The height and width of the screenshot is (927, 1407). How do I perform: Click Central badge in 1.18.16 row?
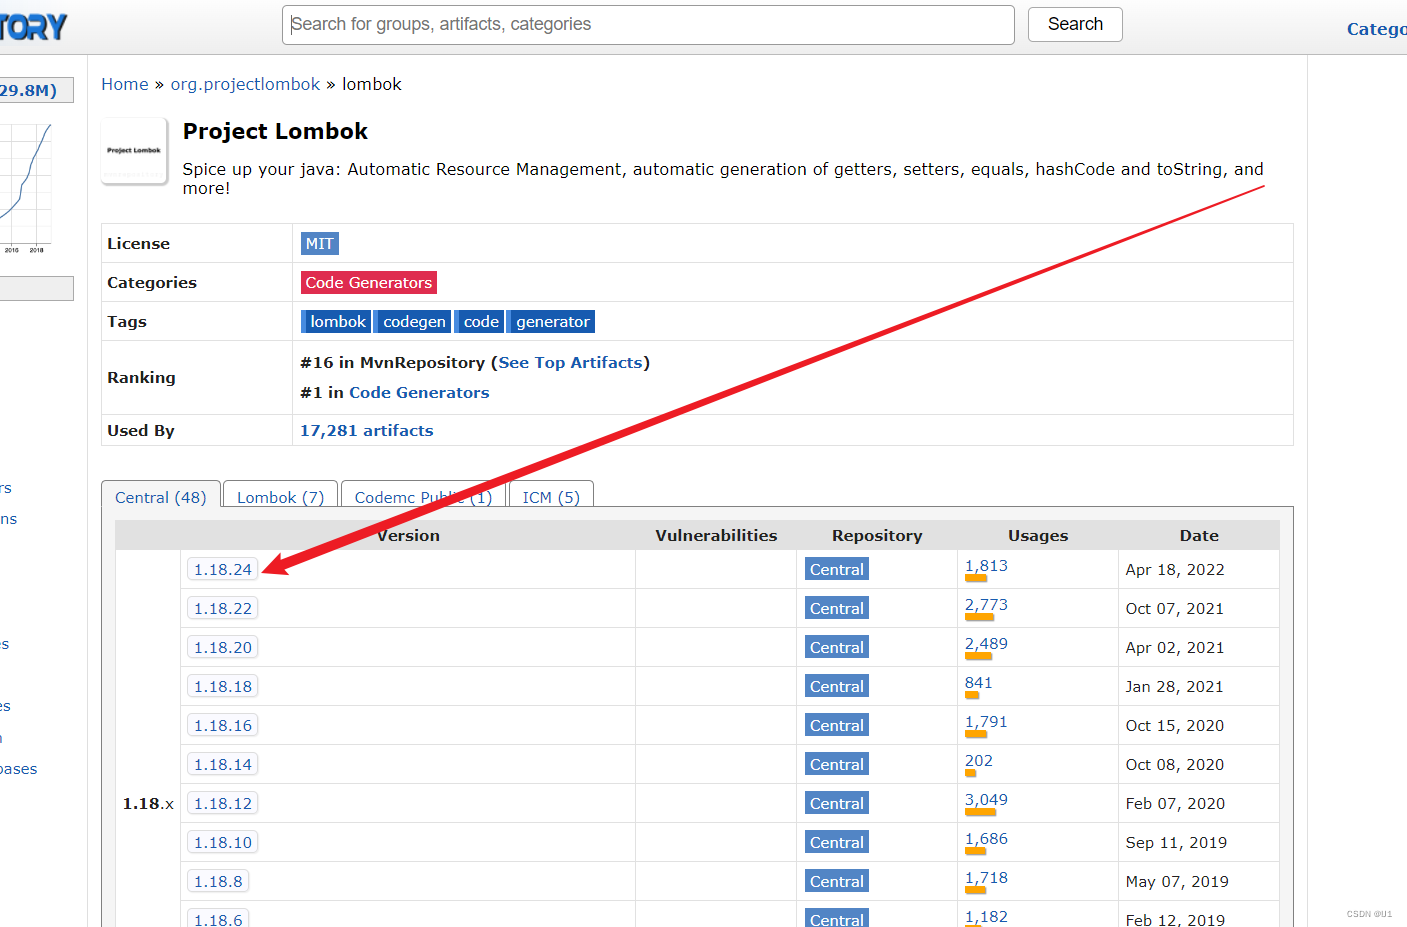[x=837, y=725]
